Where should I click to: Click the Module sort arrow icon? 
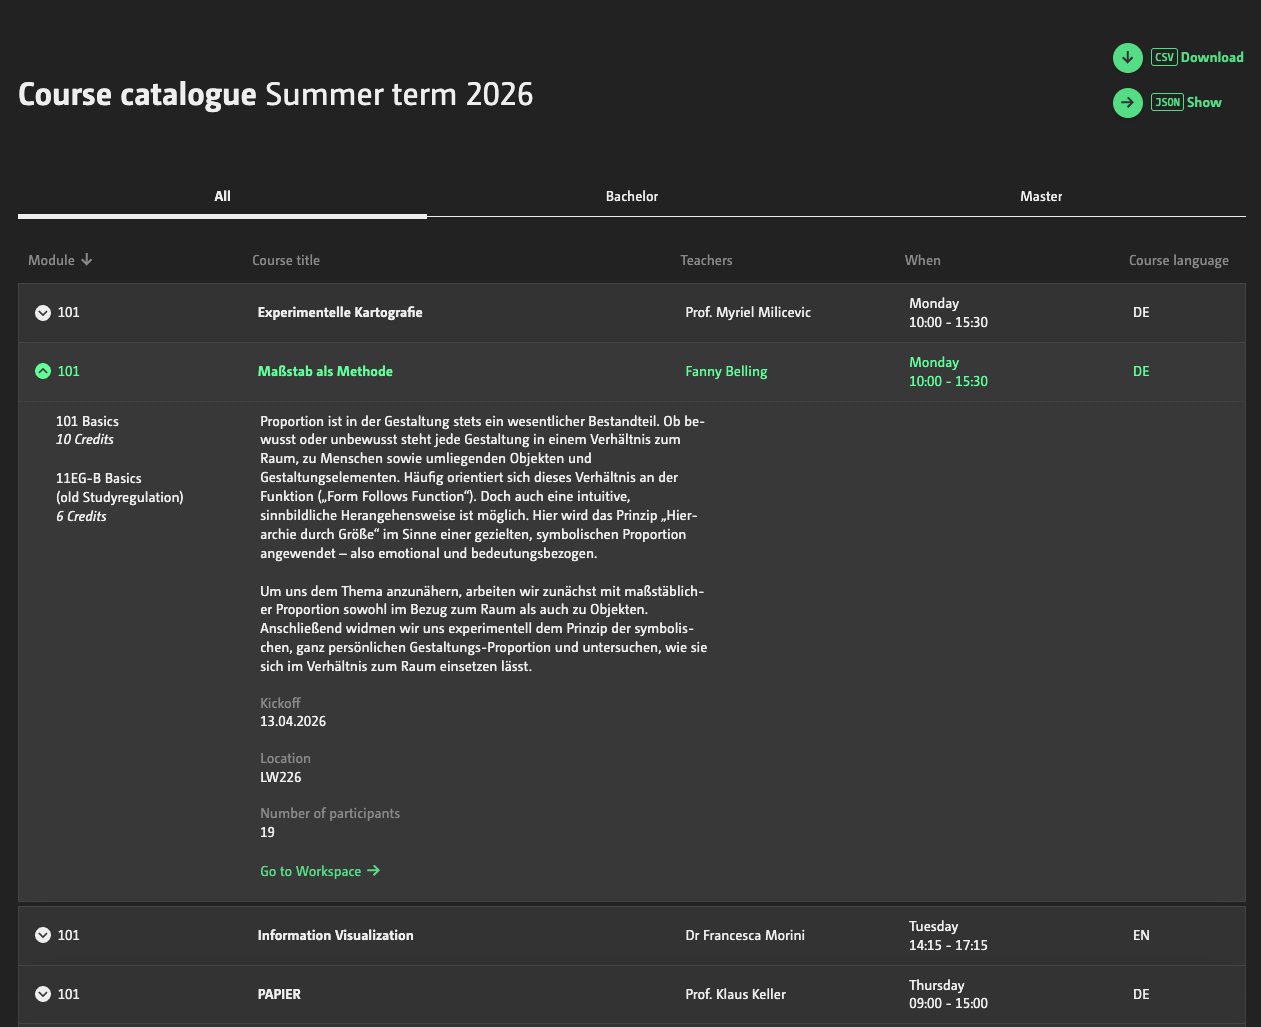pos(87,260)
